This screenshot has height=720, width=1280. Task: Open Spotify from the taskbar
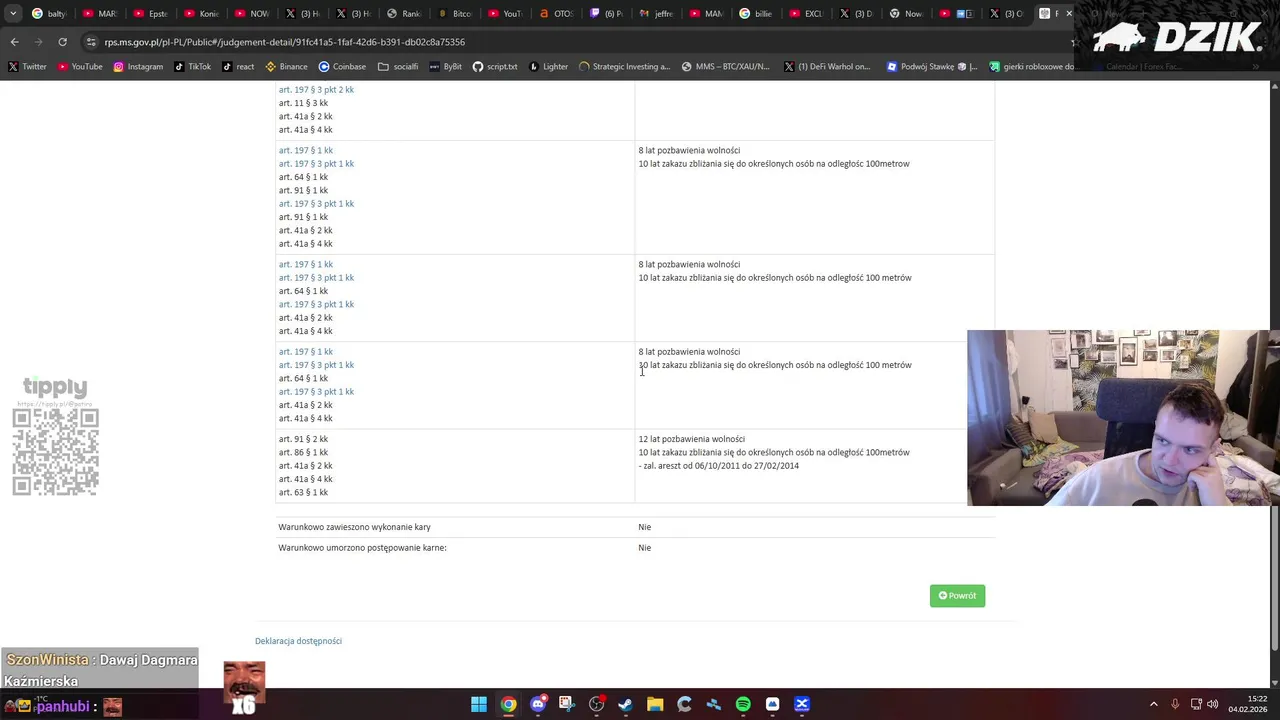(x=743, y=704)
